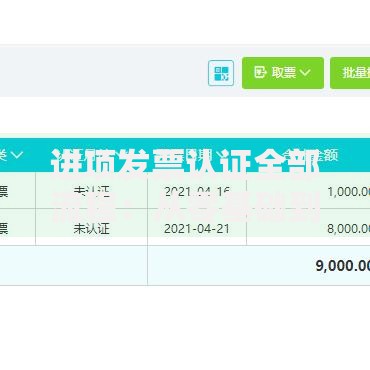This screenshot has width=370, height=370.
Task: Click the 9,000.00 total amount
Action: pyautogui.click(x=343, y=266)
